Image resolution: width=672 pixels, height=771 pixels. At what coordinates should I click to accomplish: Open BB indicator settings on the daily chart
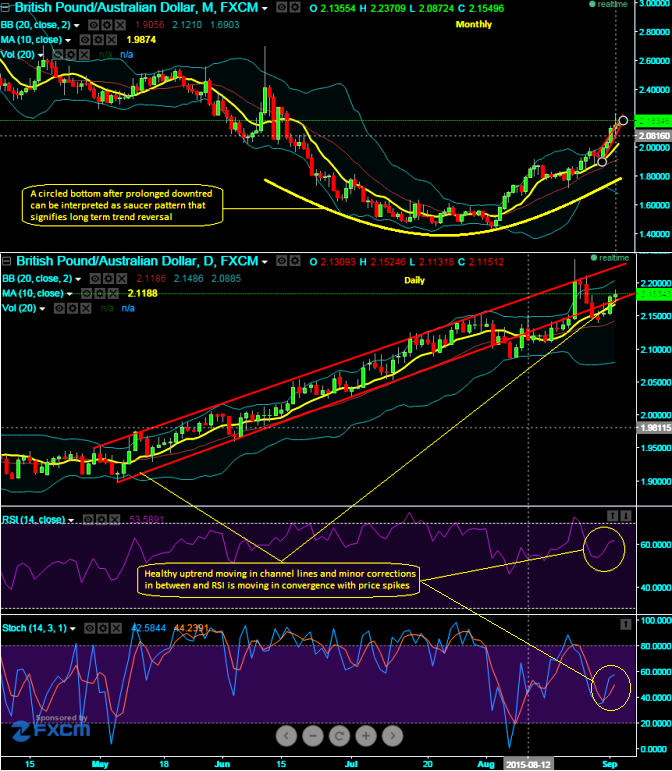pos(108,279)
